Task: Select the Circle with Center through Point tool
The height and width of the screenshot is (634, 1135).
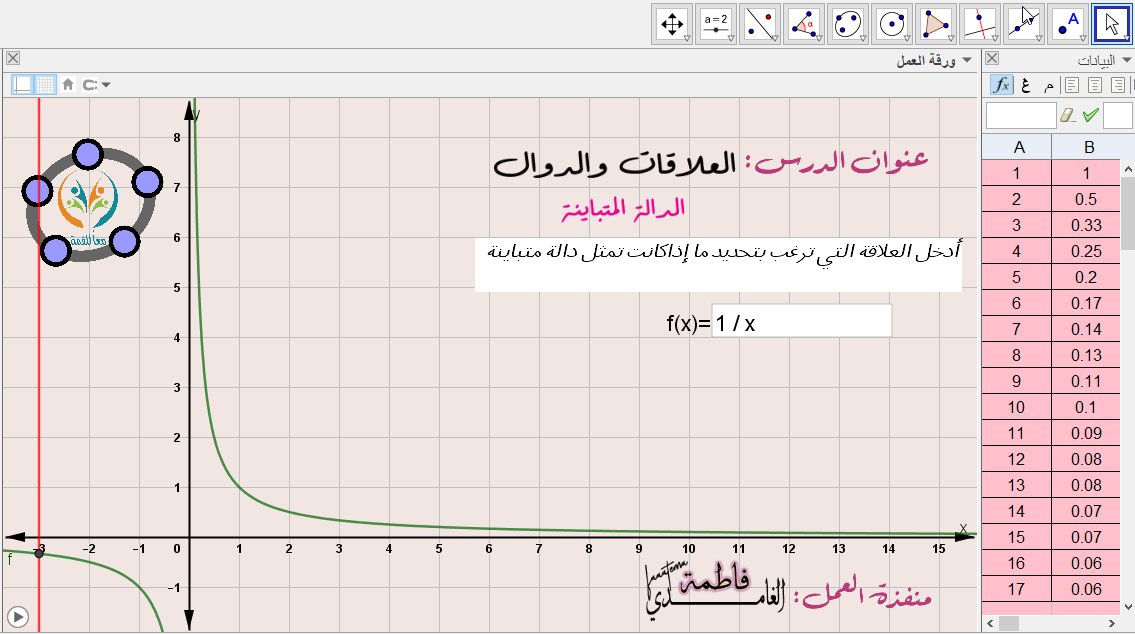Action: [892, 25]
